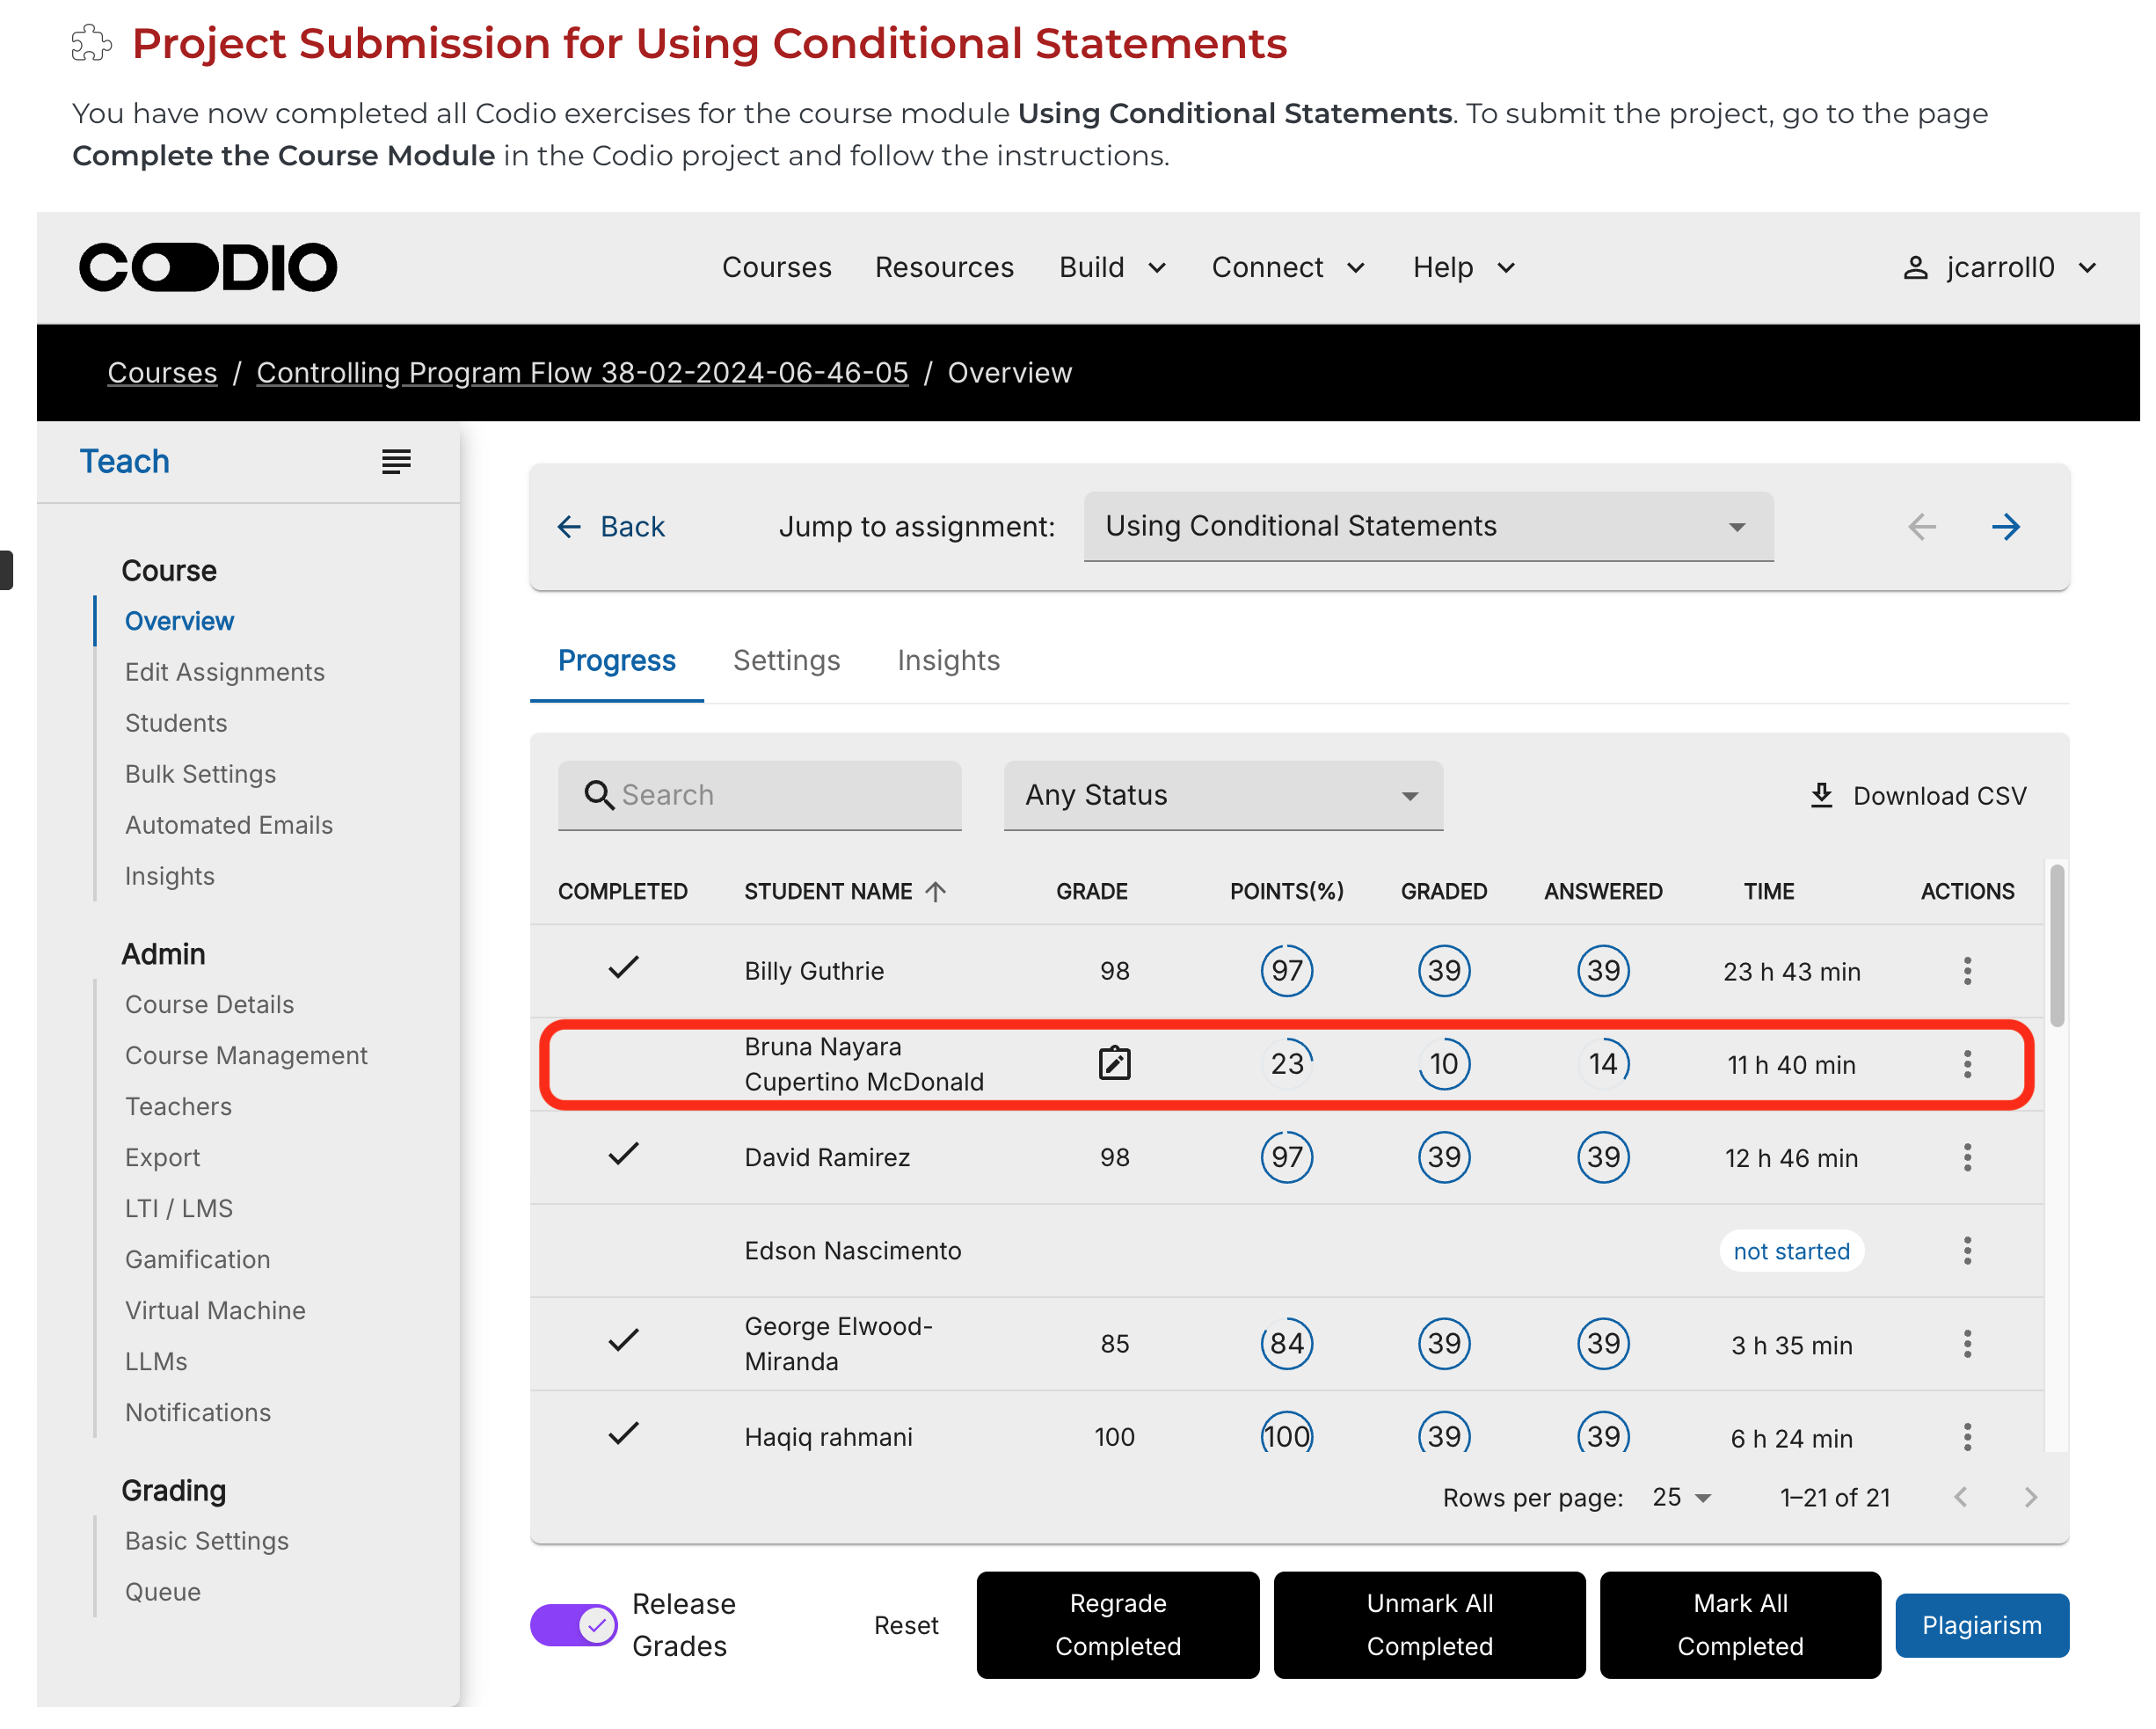The height and width of the screenshot is (1729, 2156).
Task: Click the Back arrow icon
Action: 569,526
